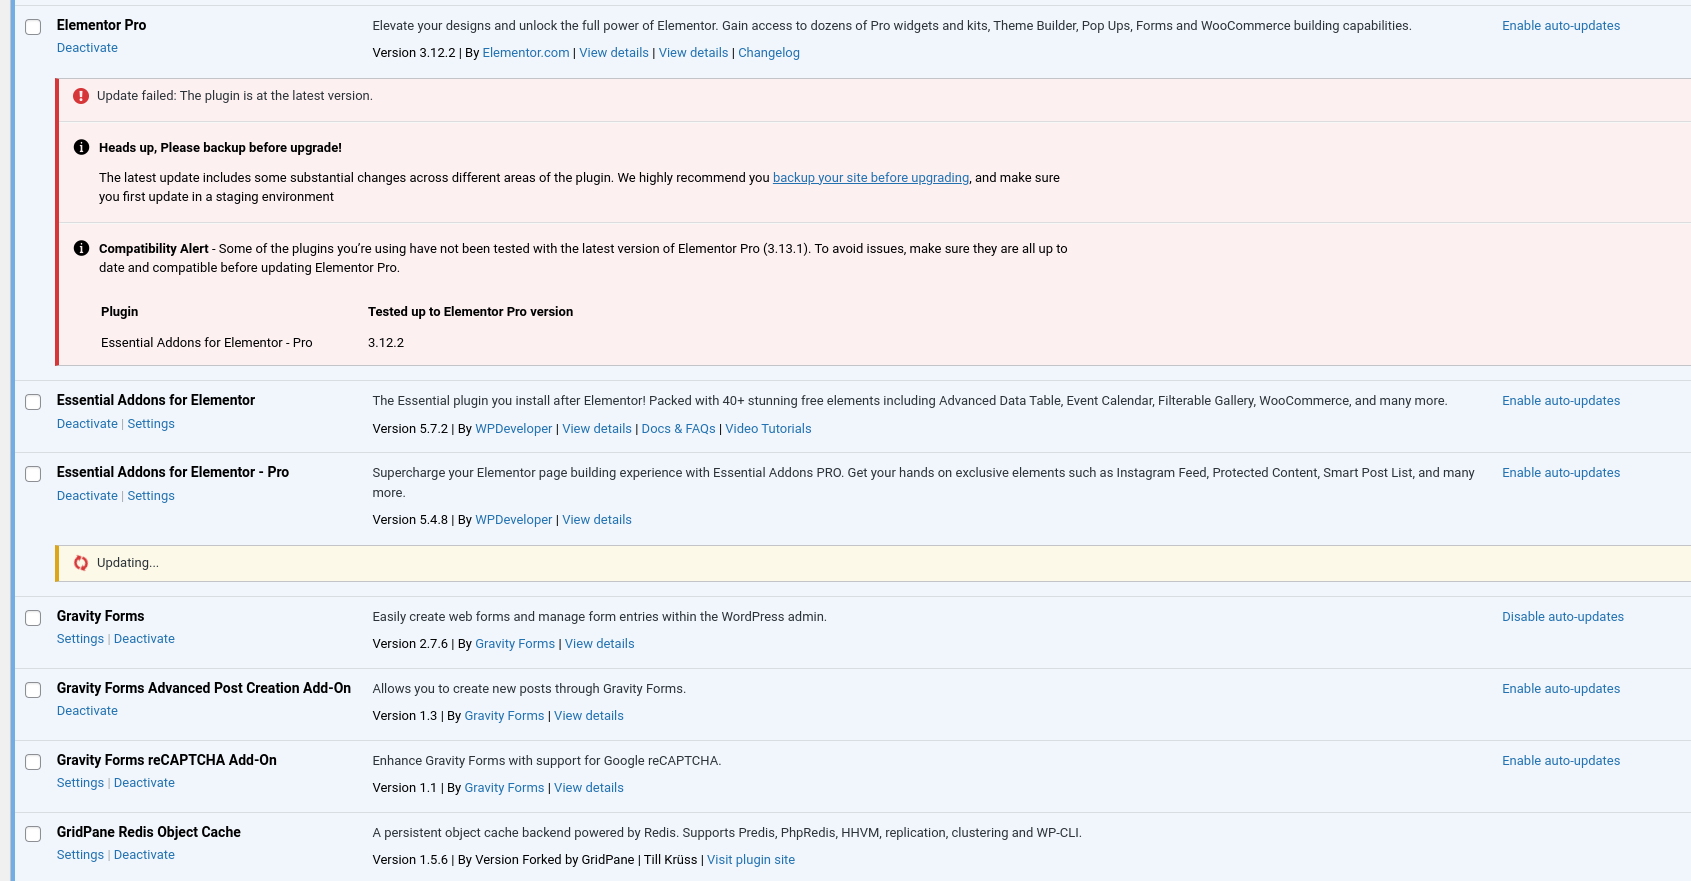Check the GridPane Redis Object Cache checkbox
The image size is (1691, 881).
coord(33,834)
